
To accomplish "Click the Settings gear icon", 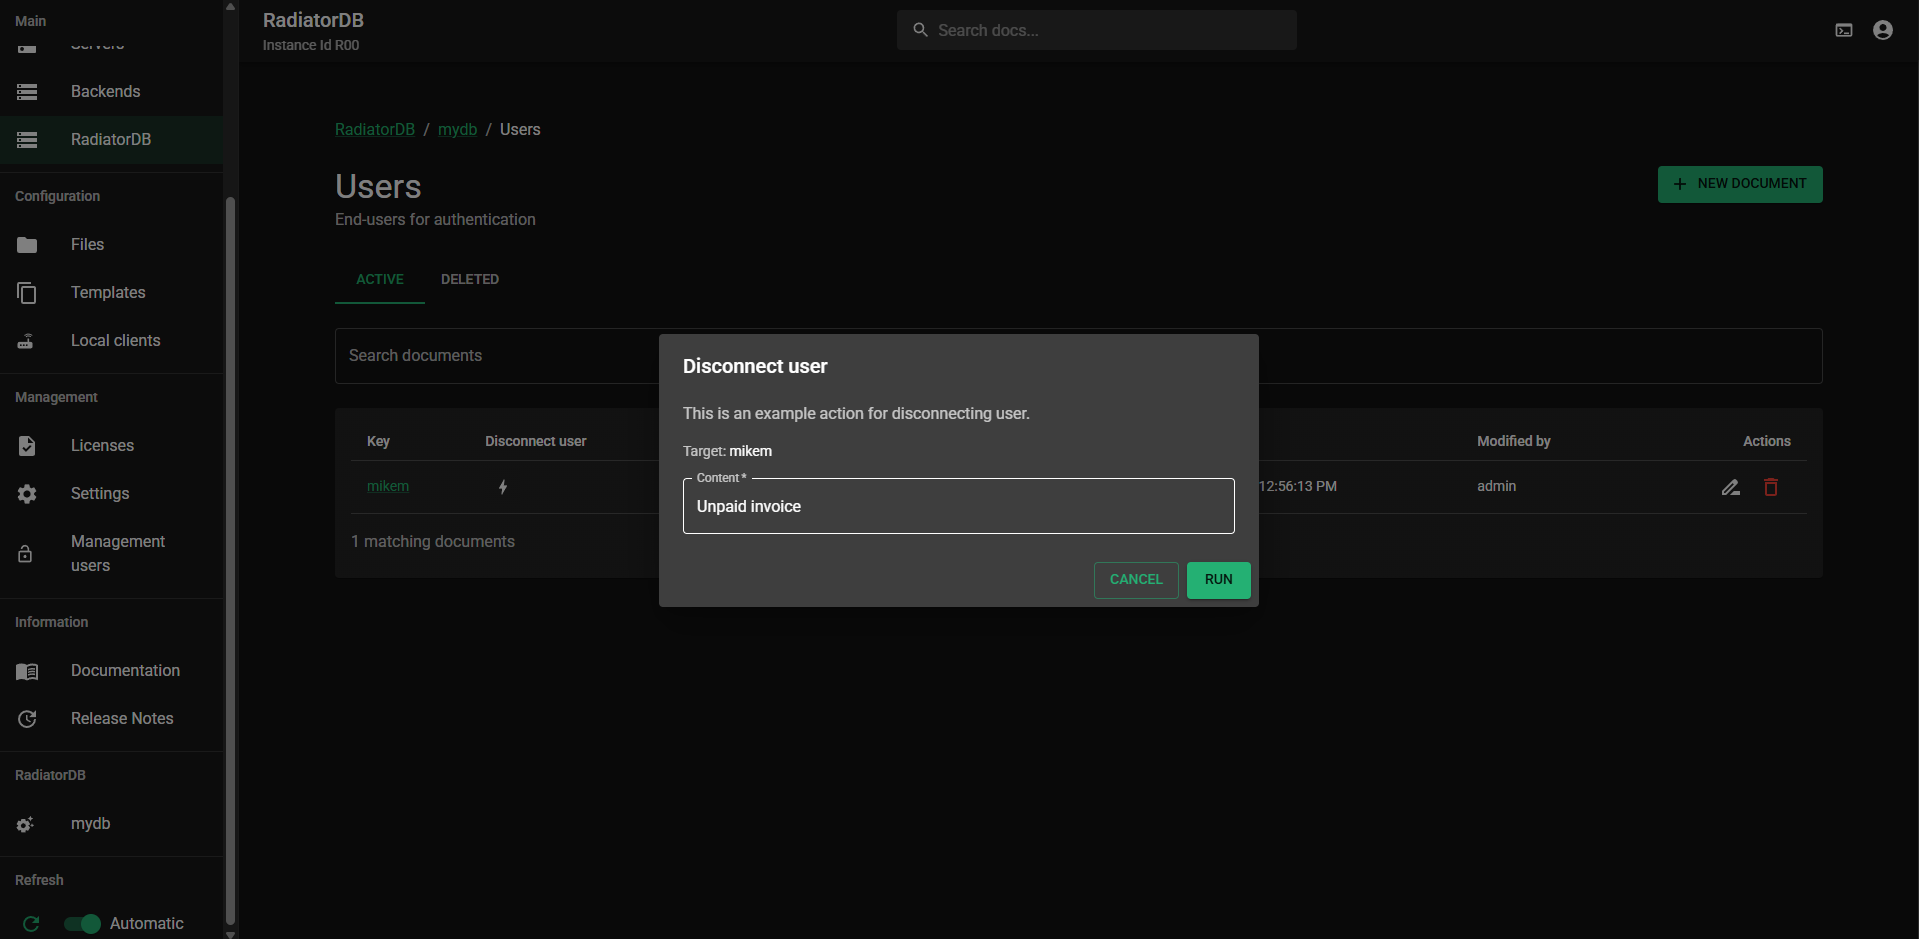I will click(x=27, y=494).
